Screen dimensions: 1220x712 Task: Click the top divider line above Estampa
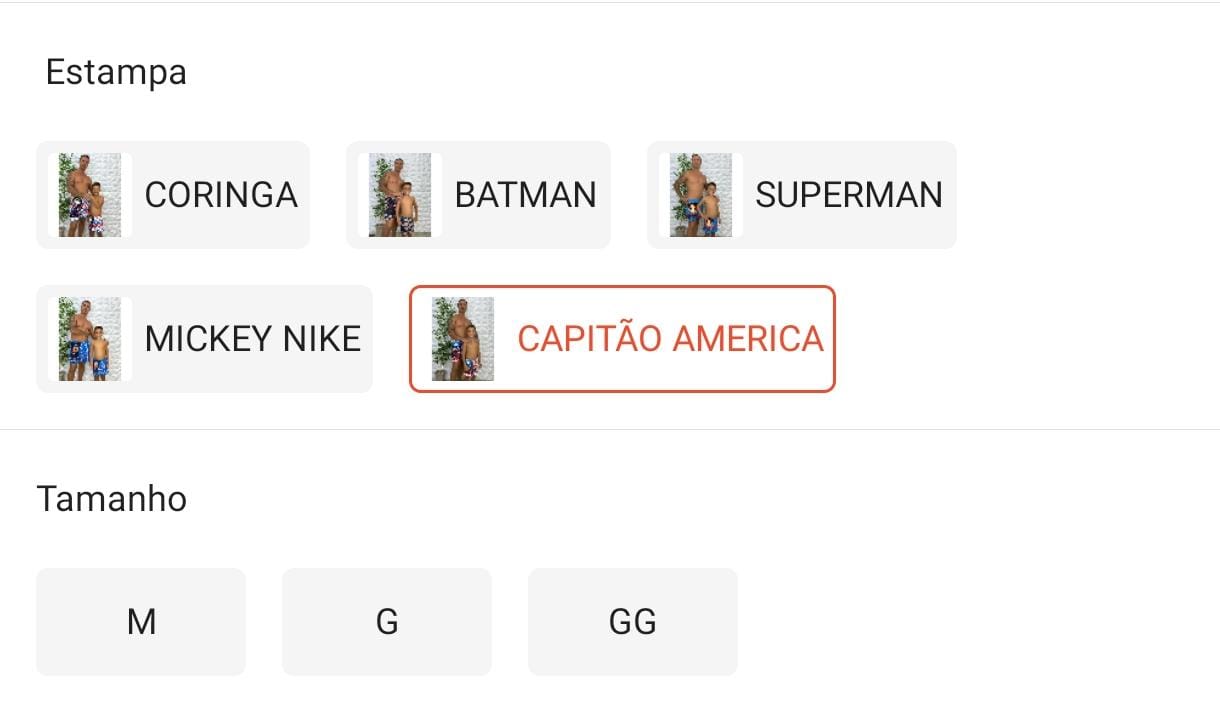[x=610, y=3]
